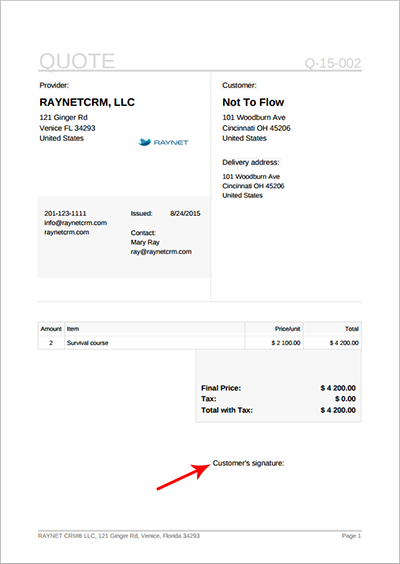Image resolution: width=400 pixels, height=564 pixels.
Task: Click the Total column header
Action: click(351, 329)
